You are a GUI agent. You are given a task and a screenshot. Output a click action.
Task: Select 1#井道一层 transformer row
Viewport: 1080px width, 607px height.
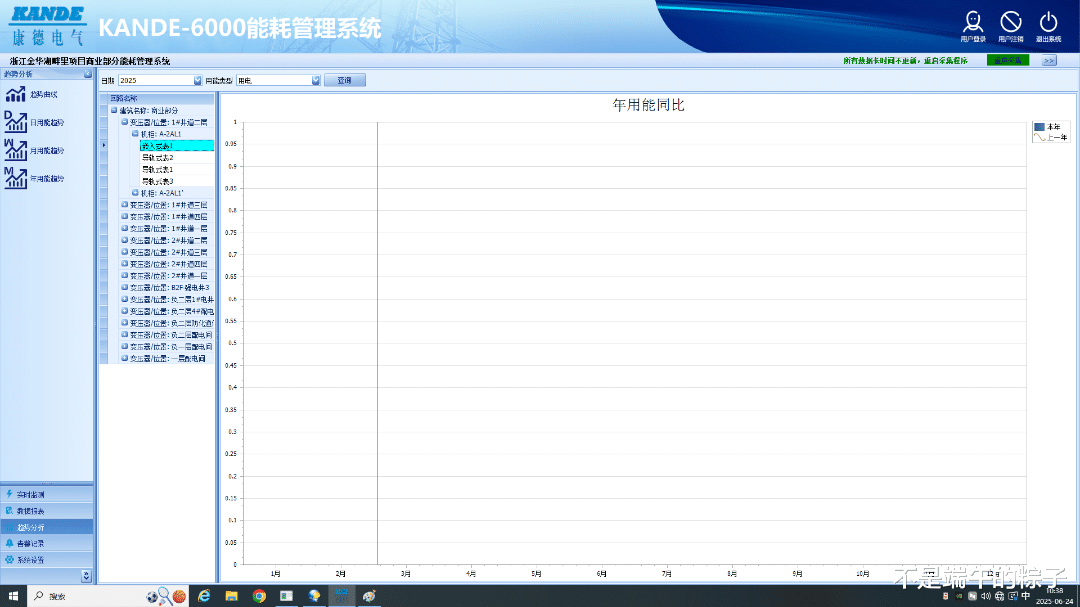click(x=169, y=229)
